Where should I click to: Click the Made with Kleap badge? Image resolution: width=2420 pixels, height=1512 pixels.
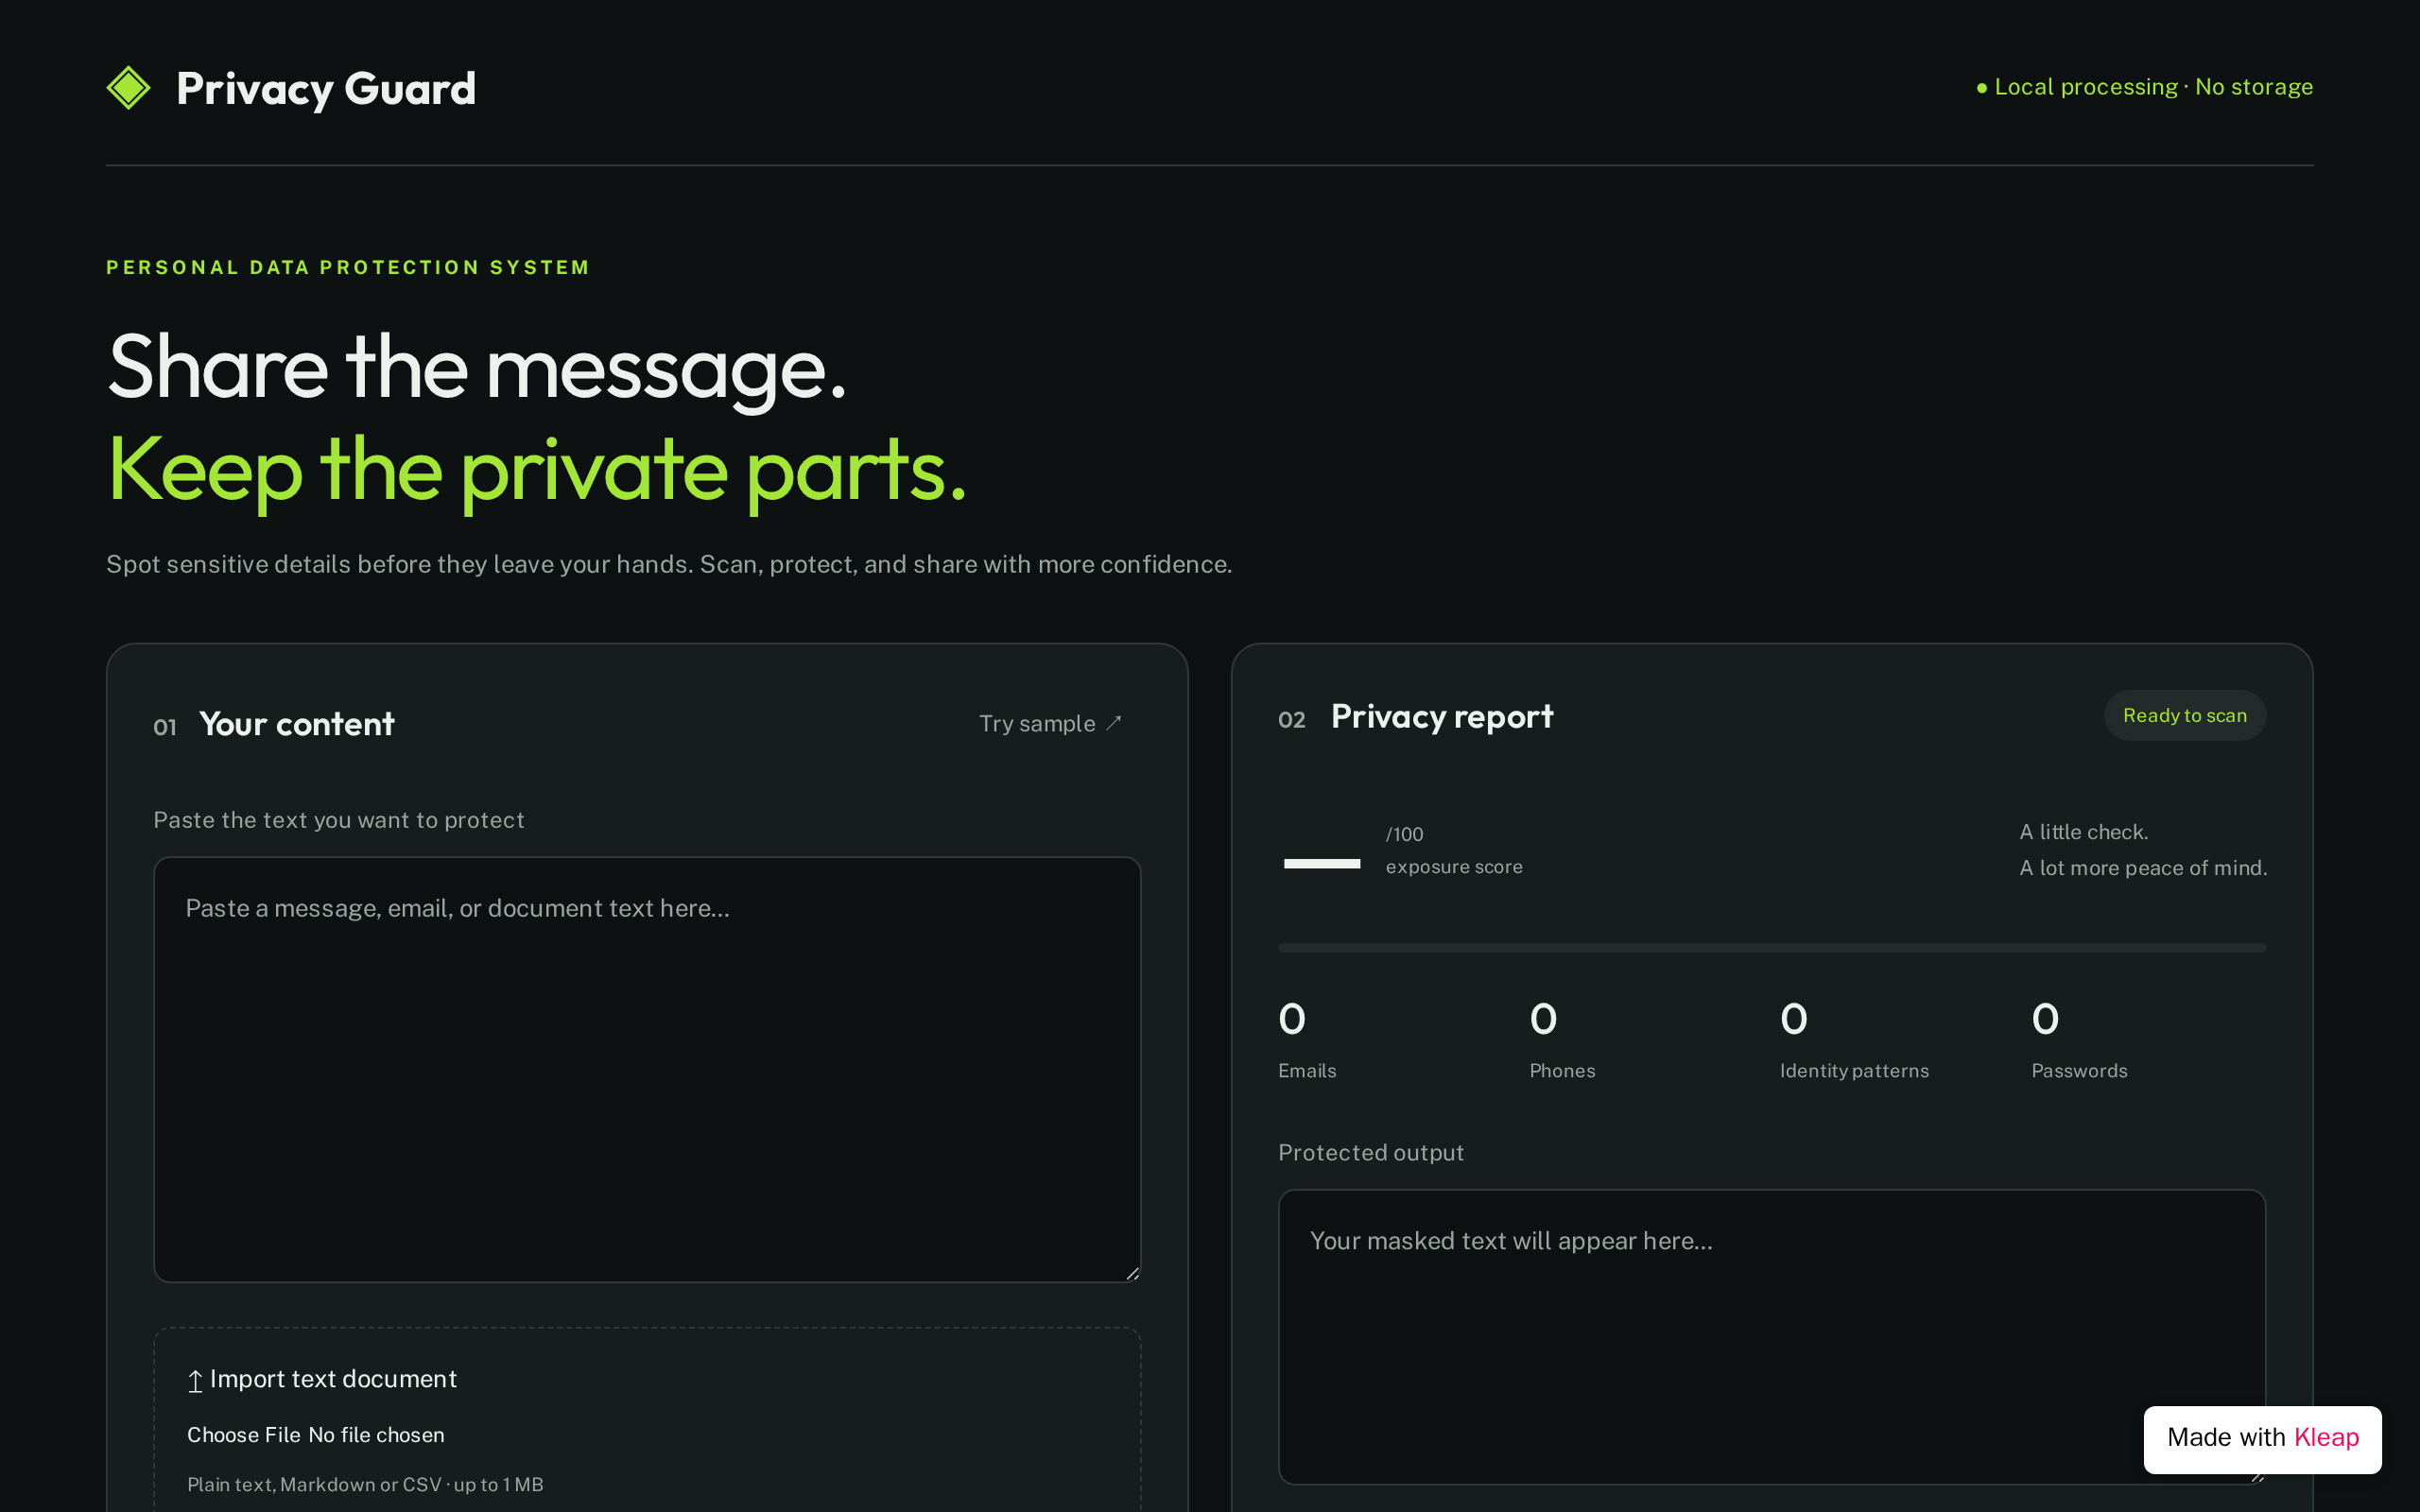point(2262,1438)
